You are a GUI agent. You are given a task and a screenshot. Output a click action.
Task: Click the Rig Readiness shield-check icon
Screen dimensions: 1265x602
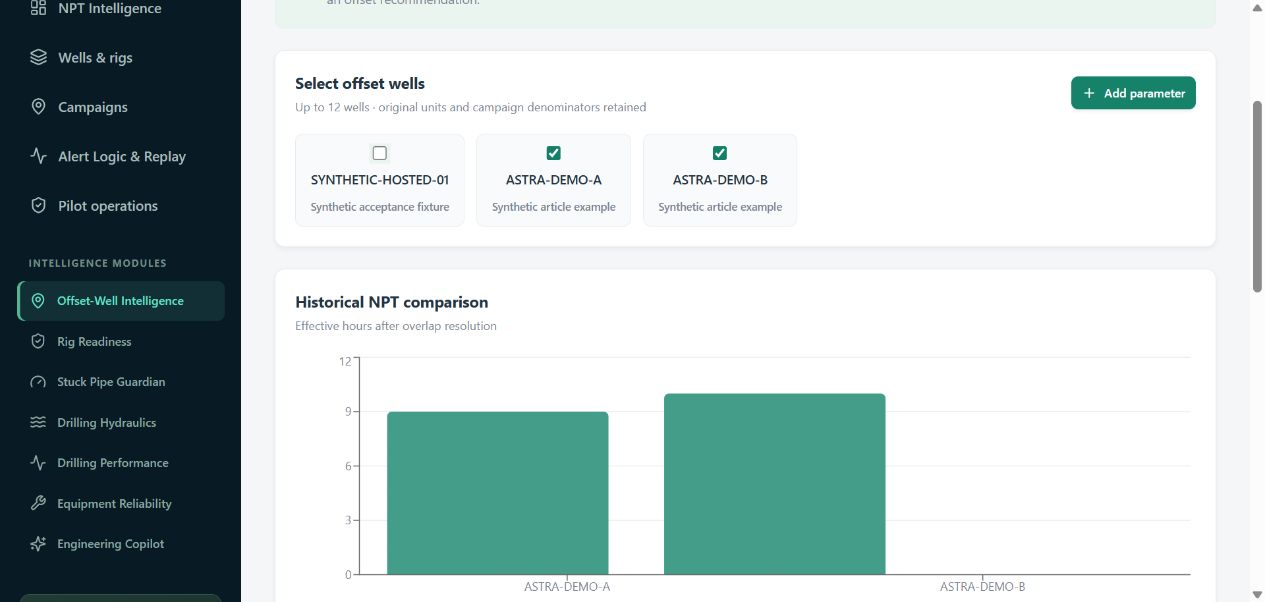click(x=38, y=341)
